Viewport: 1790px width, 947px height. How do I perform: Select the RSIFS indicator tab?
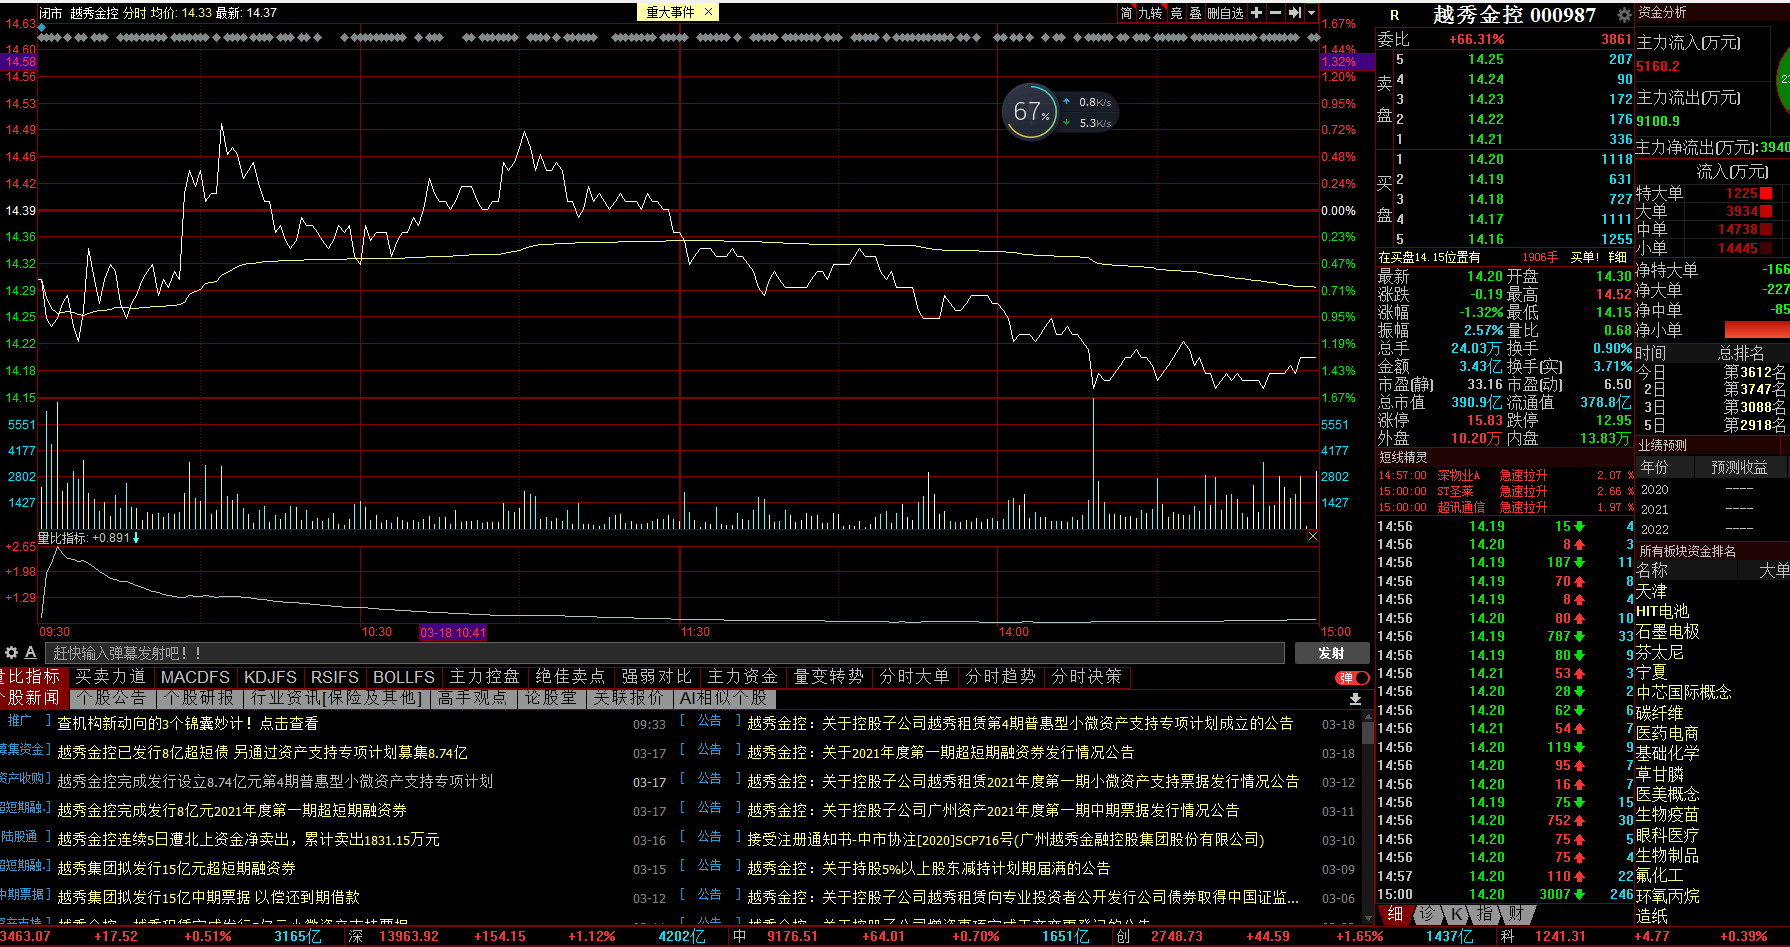[334, 677]
